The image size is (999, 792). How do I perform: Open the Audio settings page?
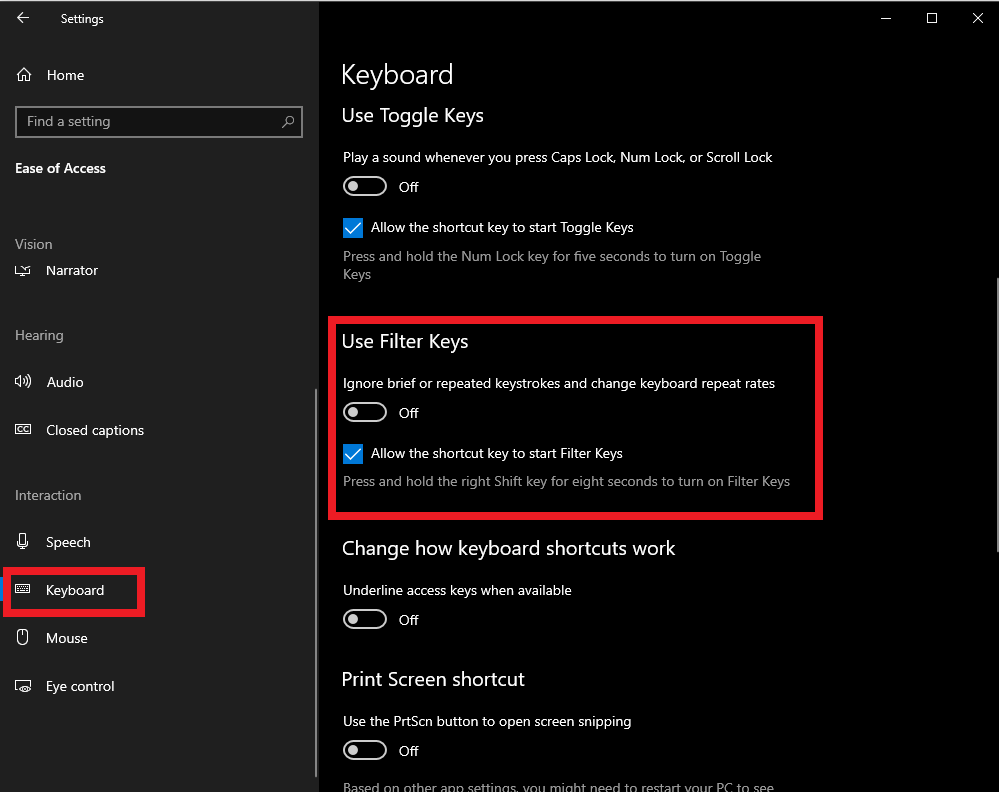click(65, 382)
